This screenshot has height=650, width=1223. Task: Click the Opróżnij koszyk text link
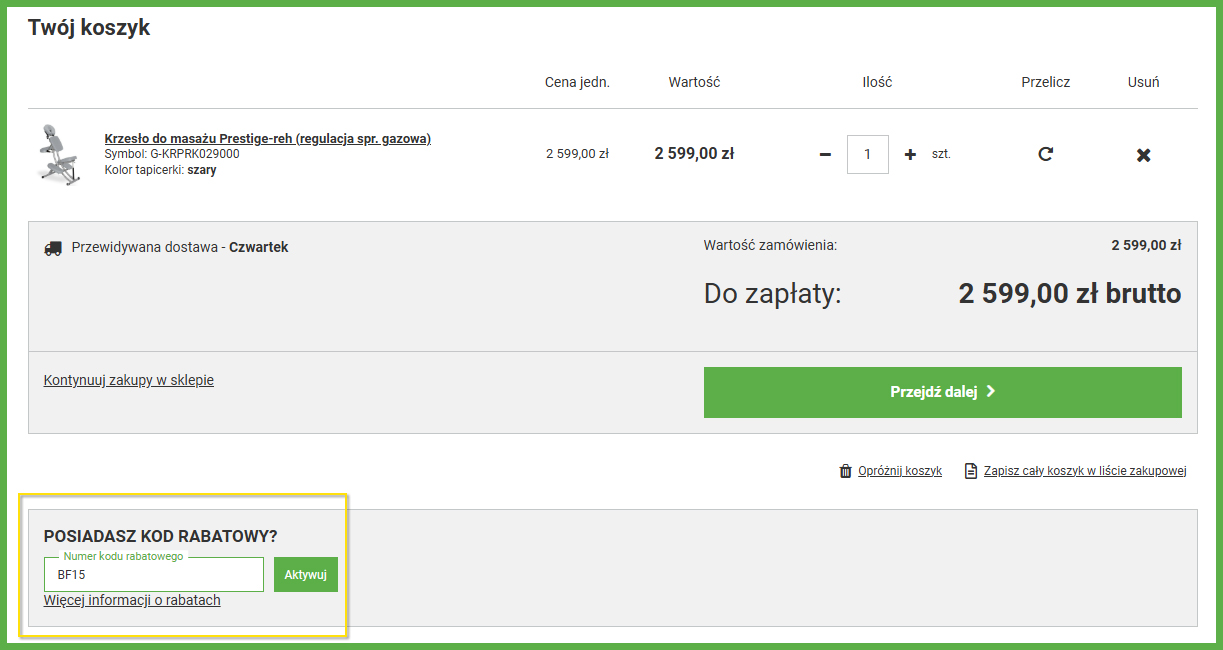899,471
